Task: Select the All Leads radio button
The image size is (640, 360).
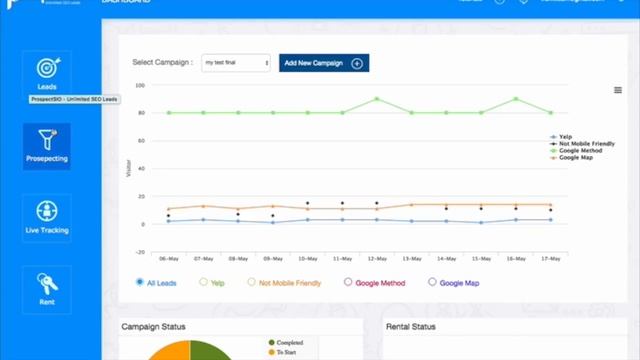Action: [x=140, y=282]
